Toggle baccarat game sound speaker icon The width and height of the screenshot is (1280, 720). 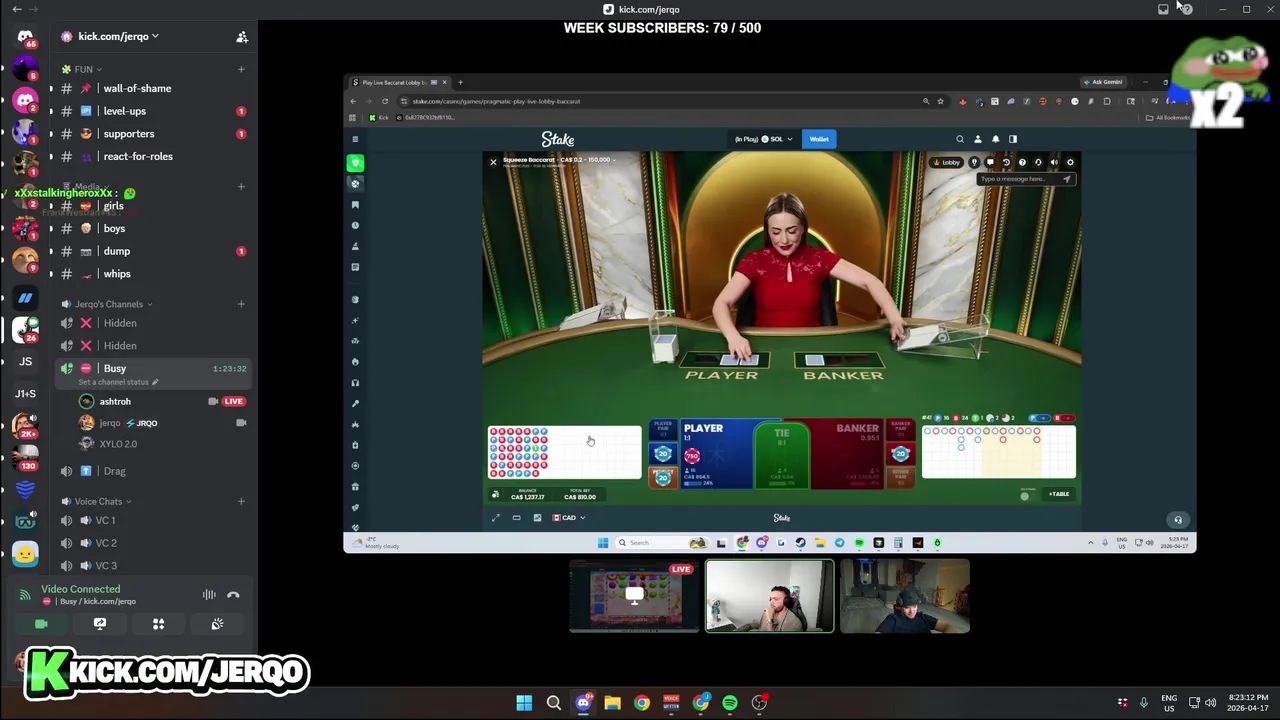coord(1054,162)
